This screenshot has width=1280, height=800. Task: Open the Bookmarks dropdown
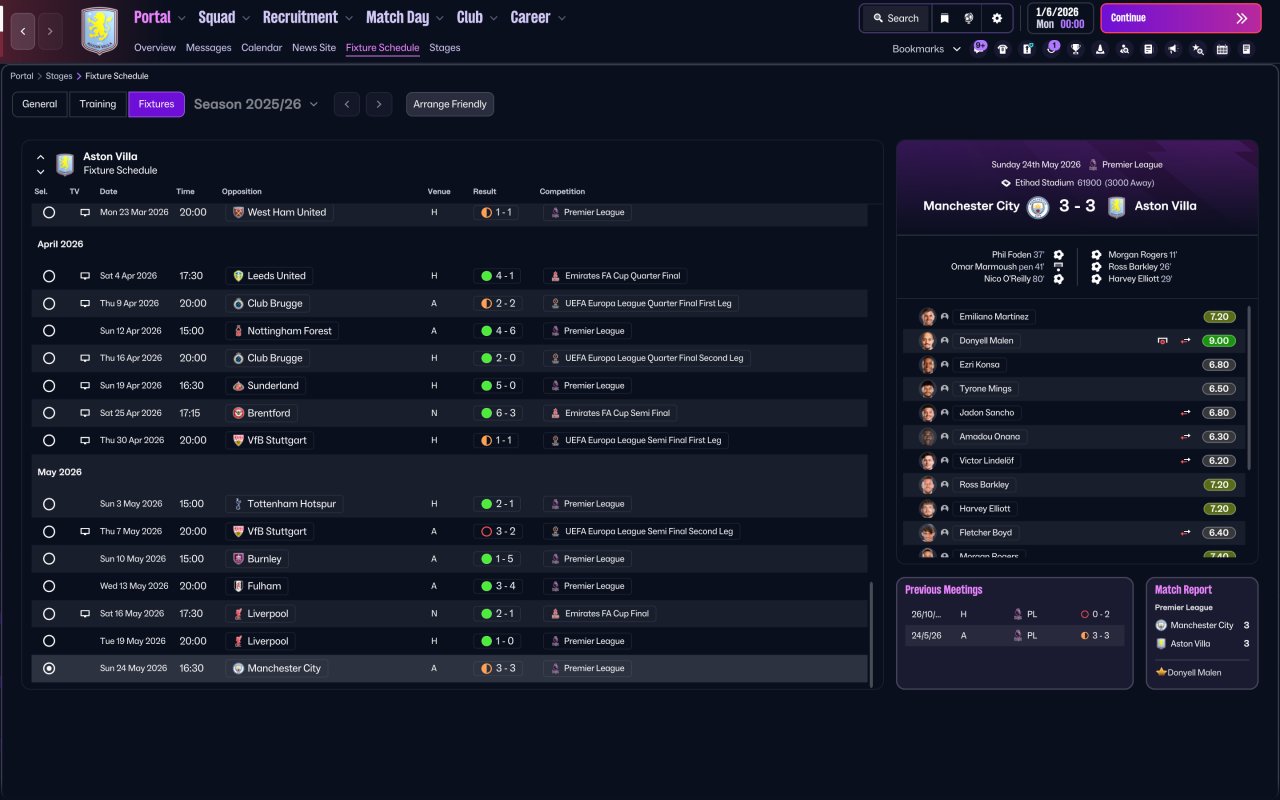coord(926,49)
